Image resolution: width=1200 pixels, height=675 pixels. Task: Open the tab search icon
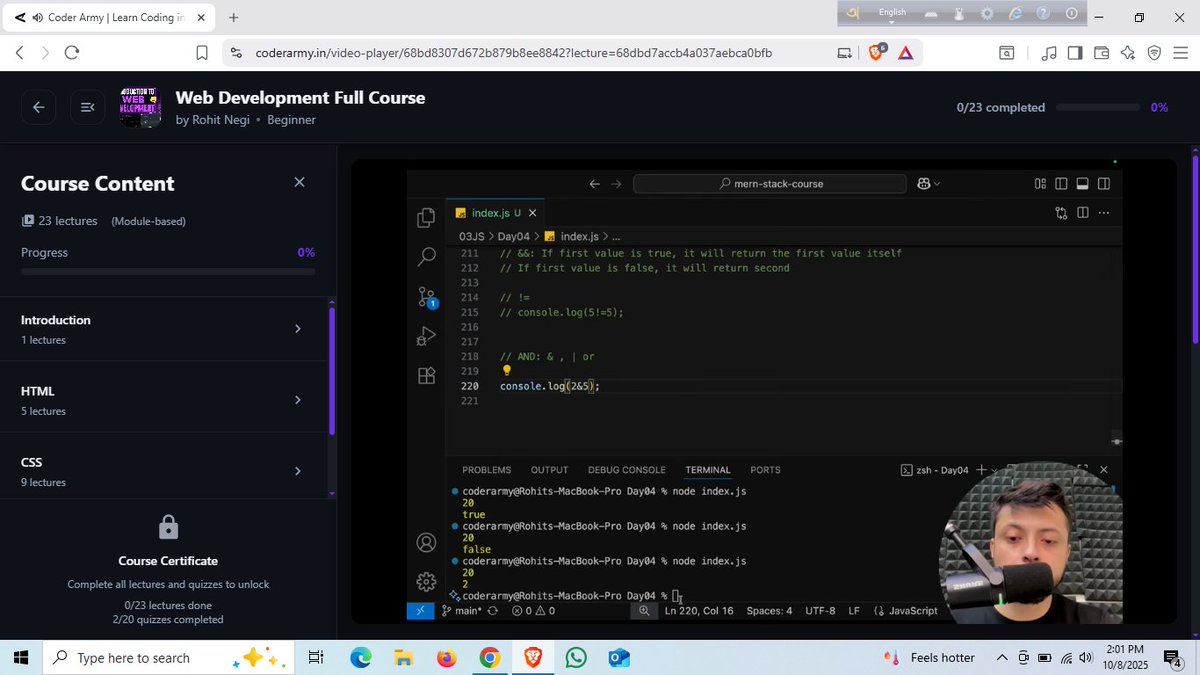pyautogui.click(x=1007, y=53)
